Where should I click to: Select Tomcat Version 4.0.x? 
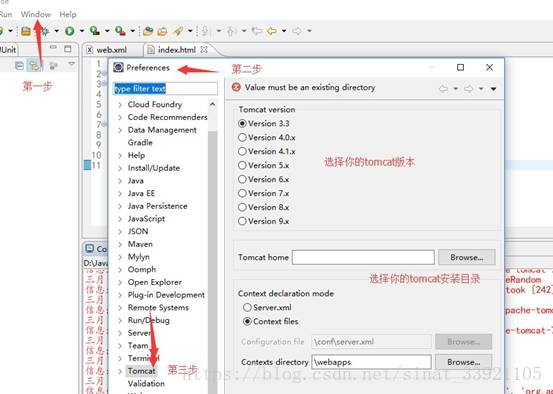coord(267,138)
